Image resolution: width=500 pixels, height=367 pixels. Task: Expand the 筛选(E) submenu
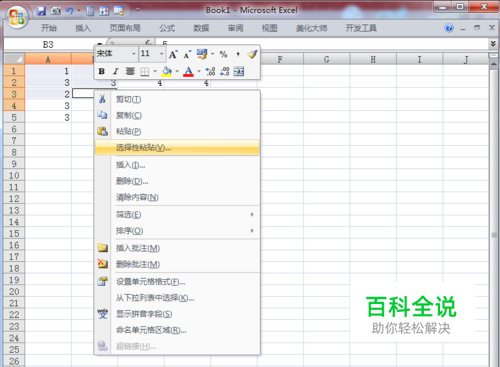click(x=177, y=215)
